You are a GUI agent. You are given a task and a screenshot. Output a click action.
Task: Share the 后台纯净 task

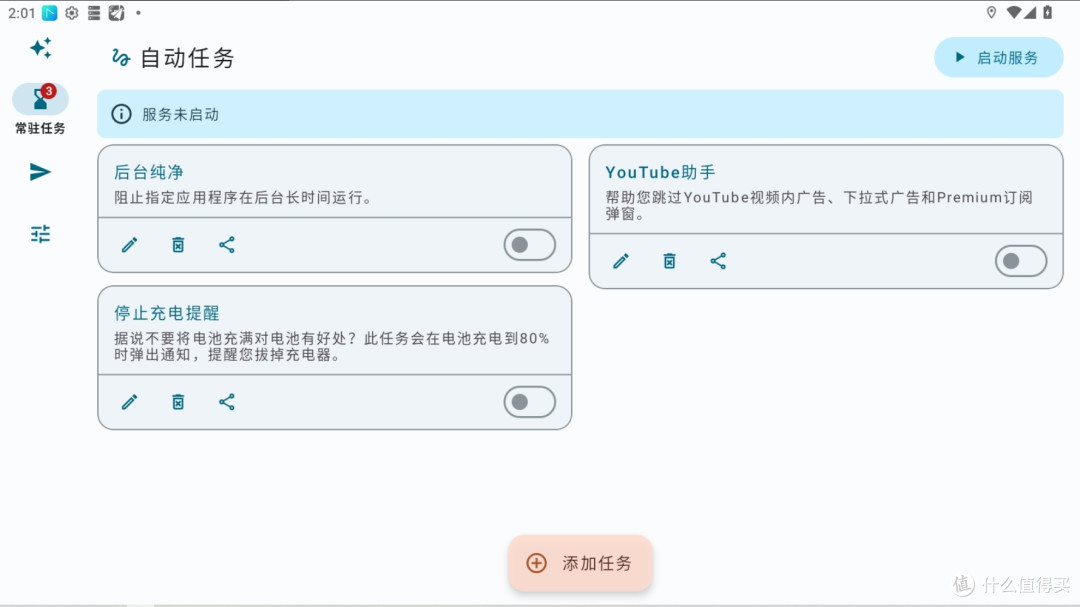point(227,244)
